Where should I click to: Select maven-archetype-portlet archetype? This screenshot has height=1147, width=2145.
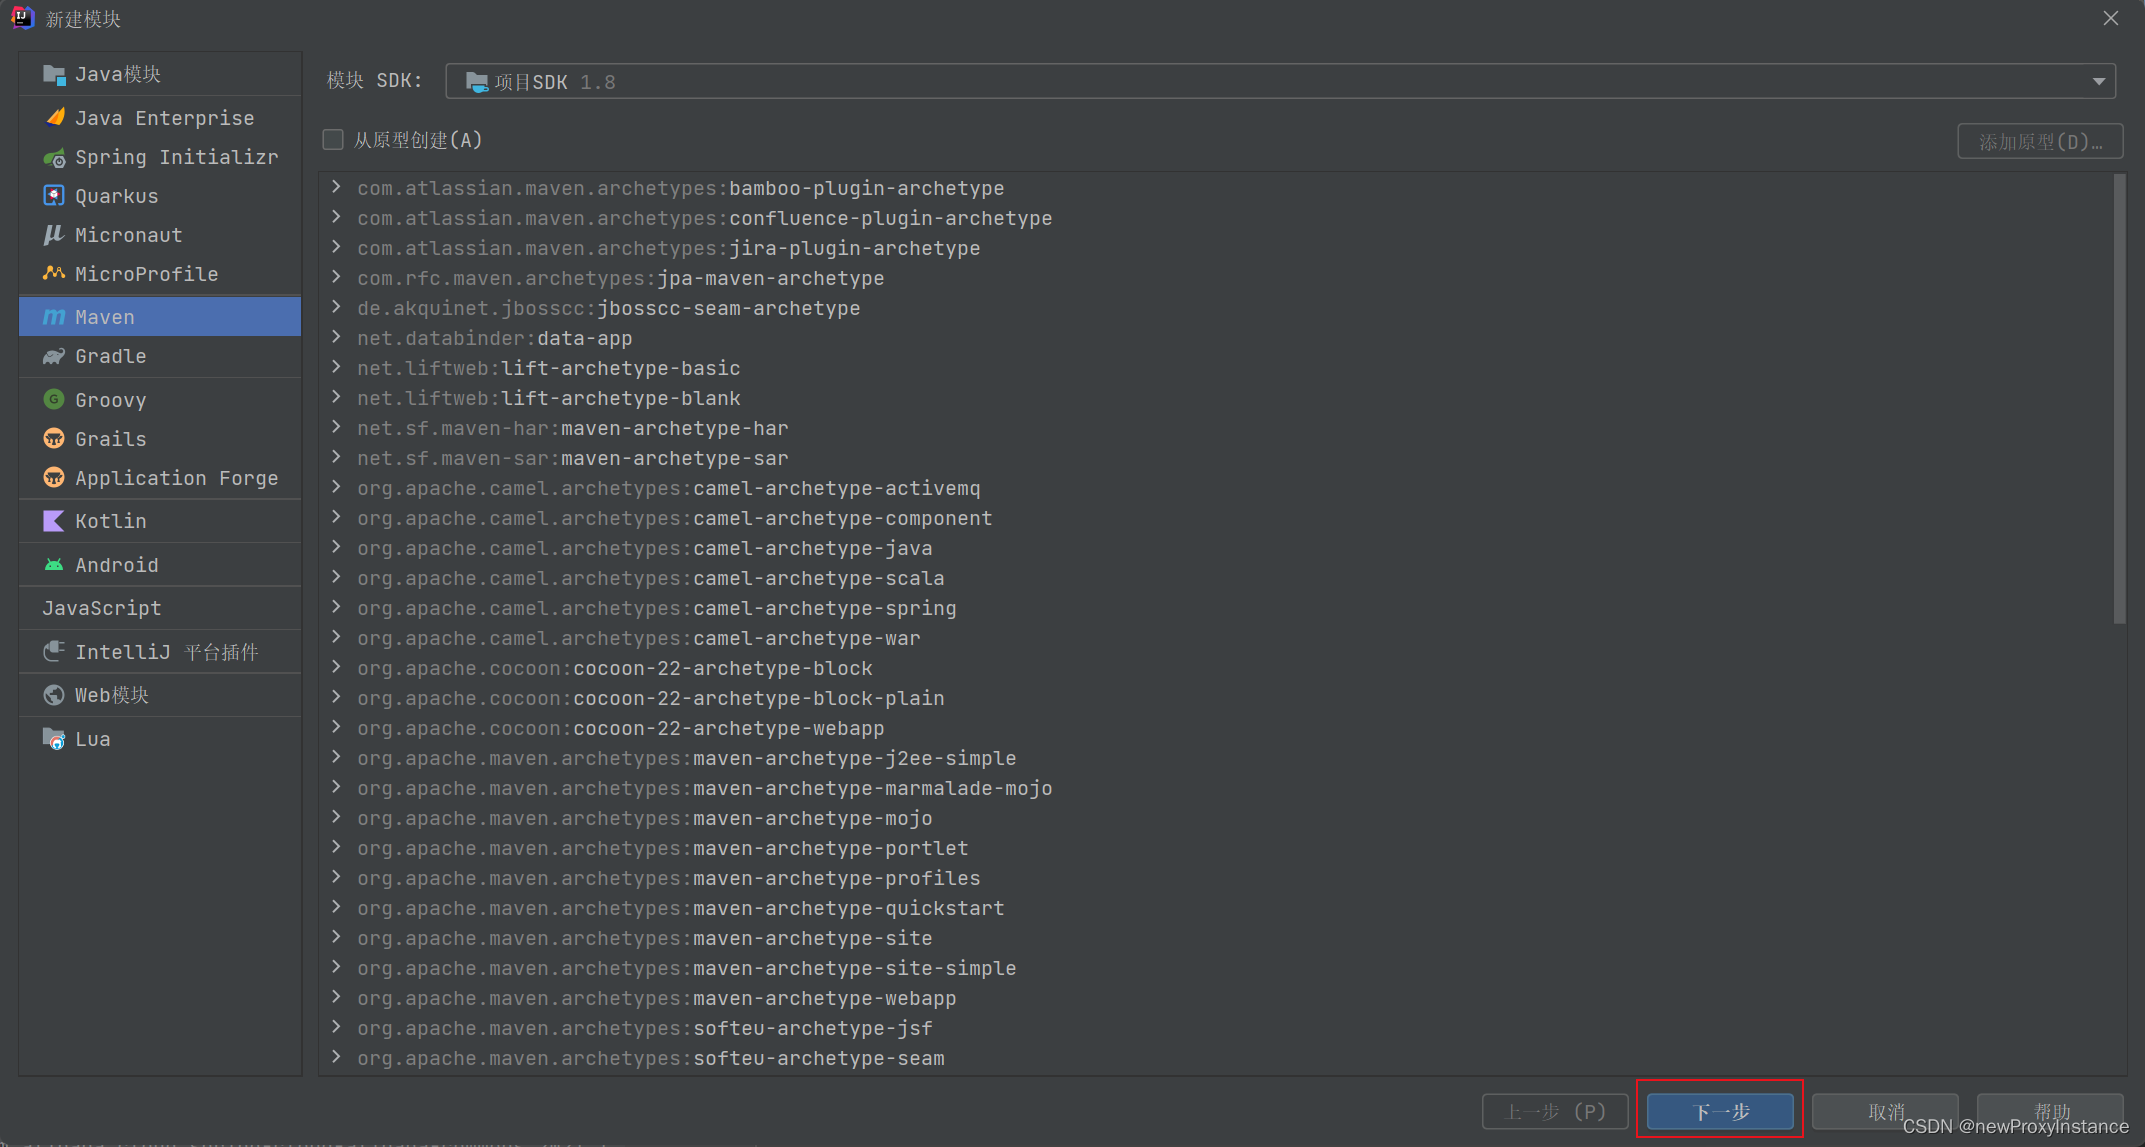(663, 848)
